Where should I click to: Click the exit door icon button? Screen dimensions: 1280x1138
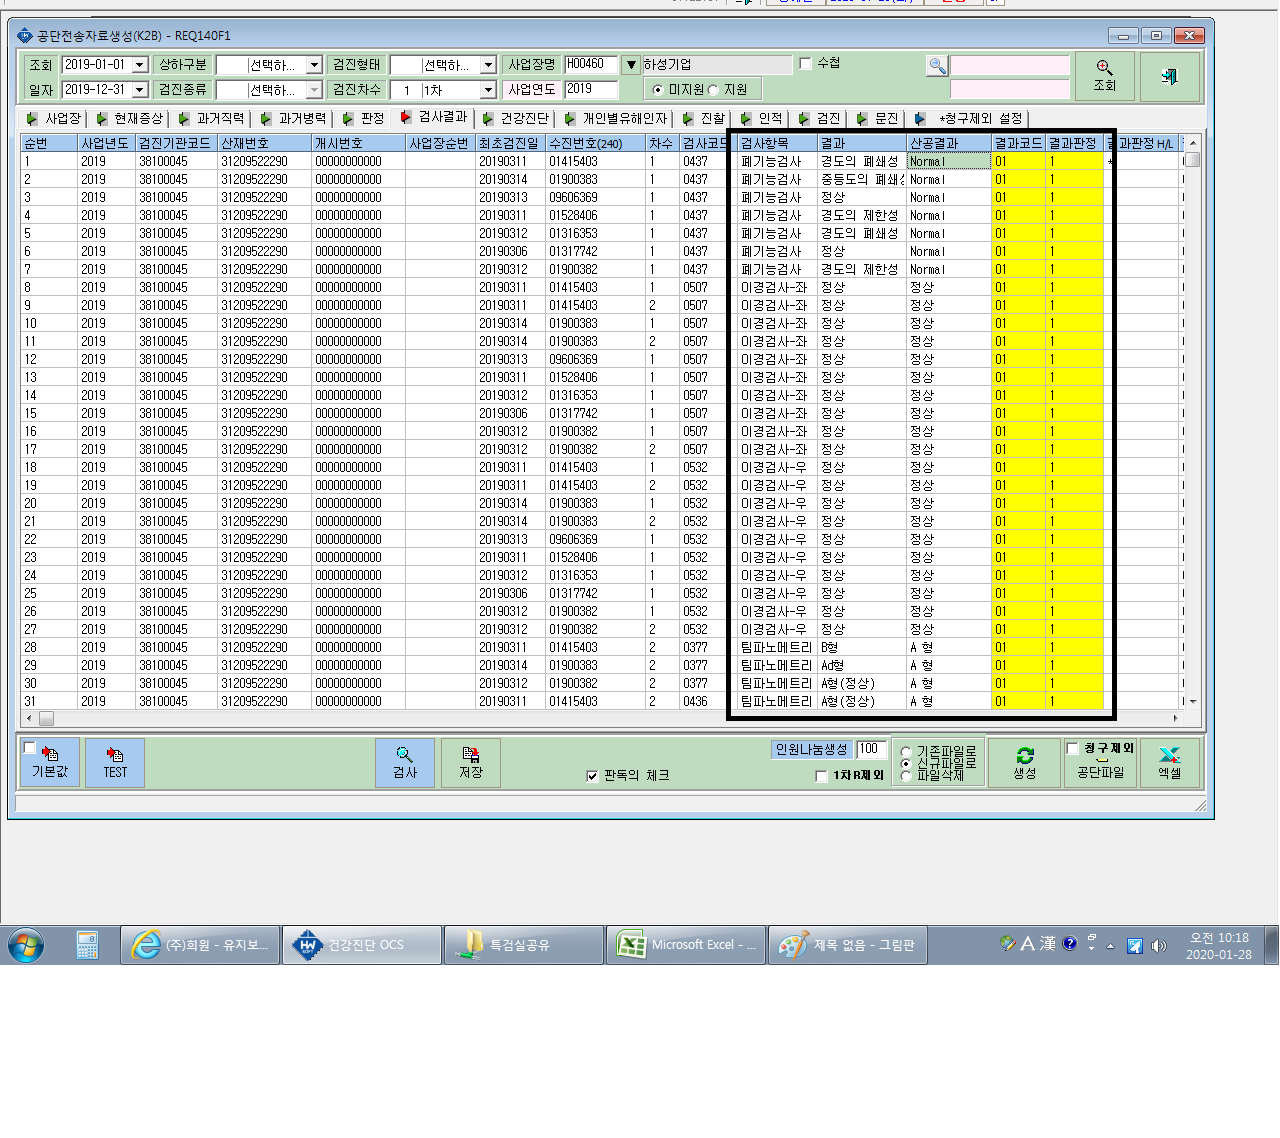point(1169,76)
